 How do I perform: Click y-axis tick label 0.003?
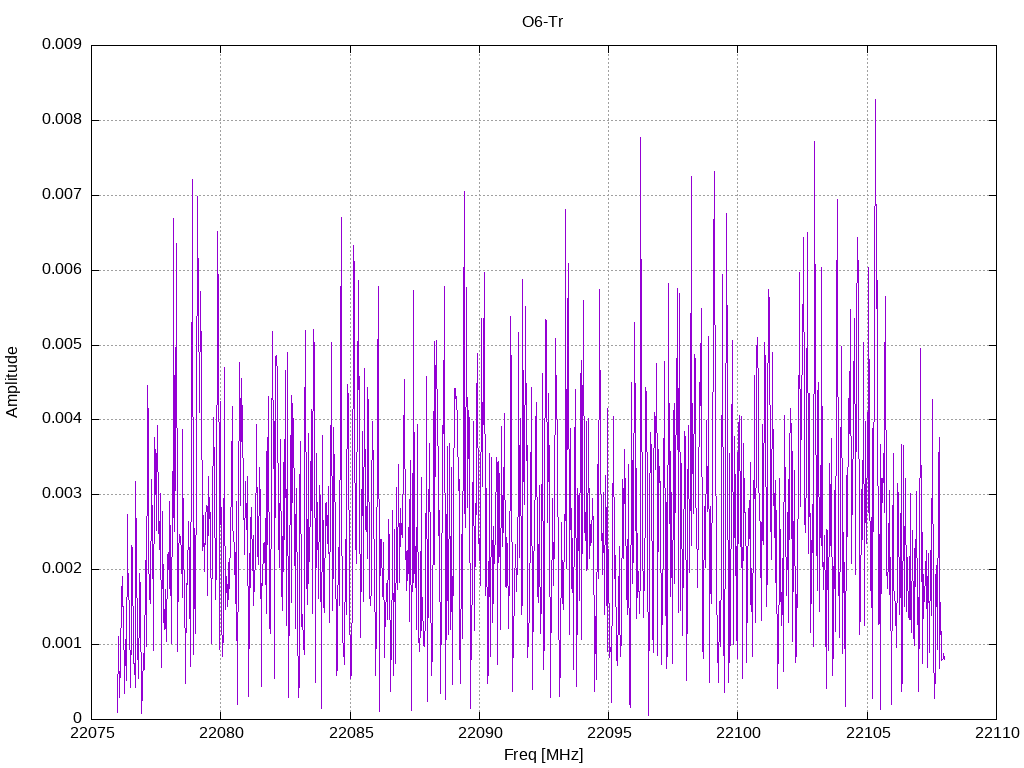tap(61, 494)
